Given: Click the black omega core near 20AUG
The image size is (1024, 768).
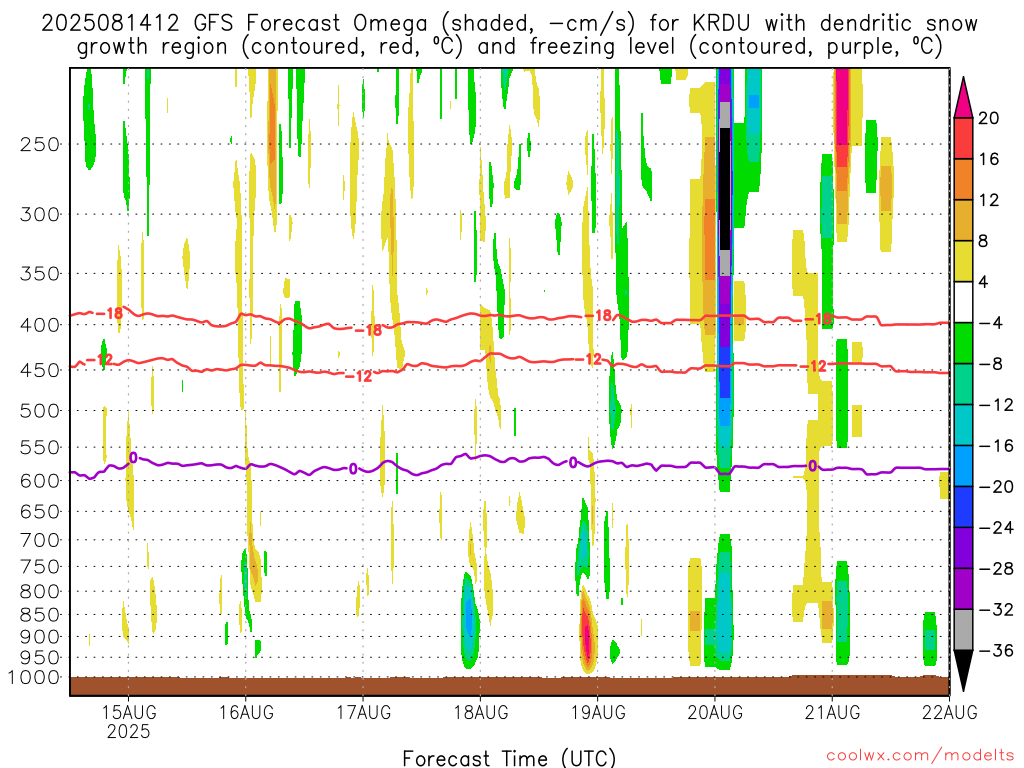Looking at the screenshot, I should point(725,189).
